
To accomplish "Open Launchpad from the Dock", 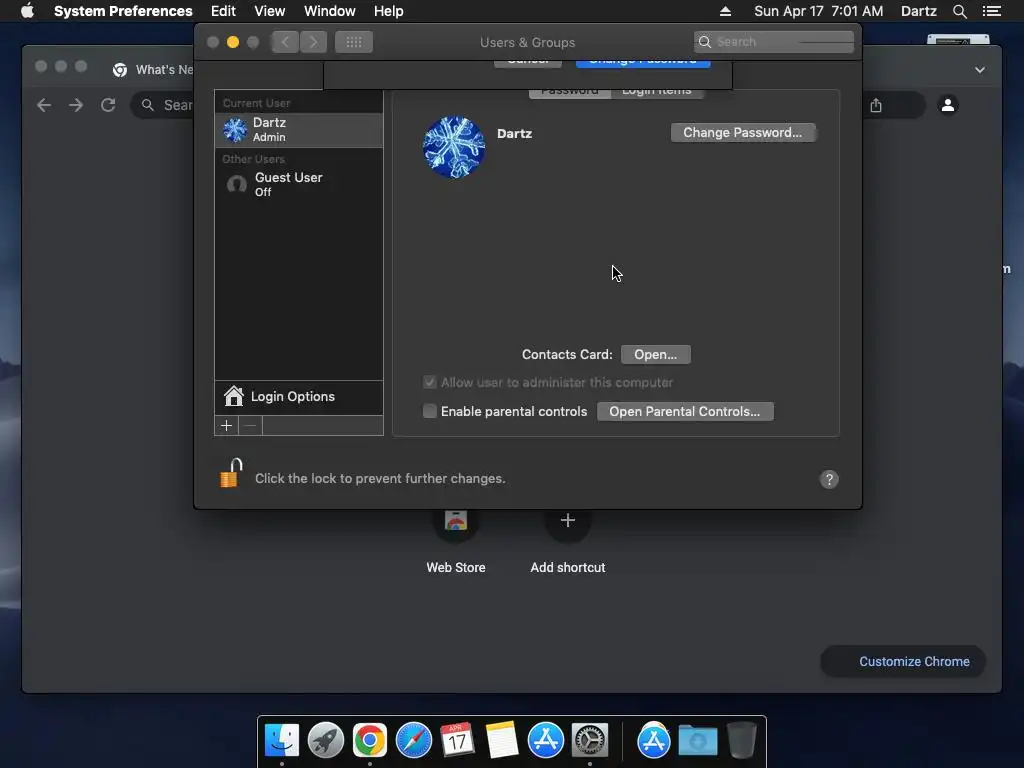I will [x=326, y=741].
